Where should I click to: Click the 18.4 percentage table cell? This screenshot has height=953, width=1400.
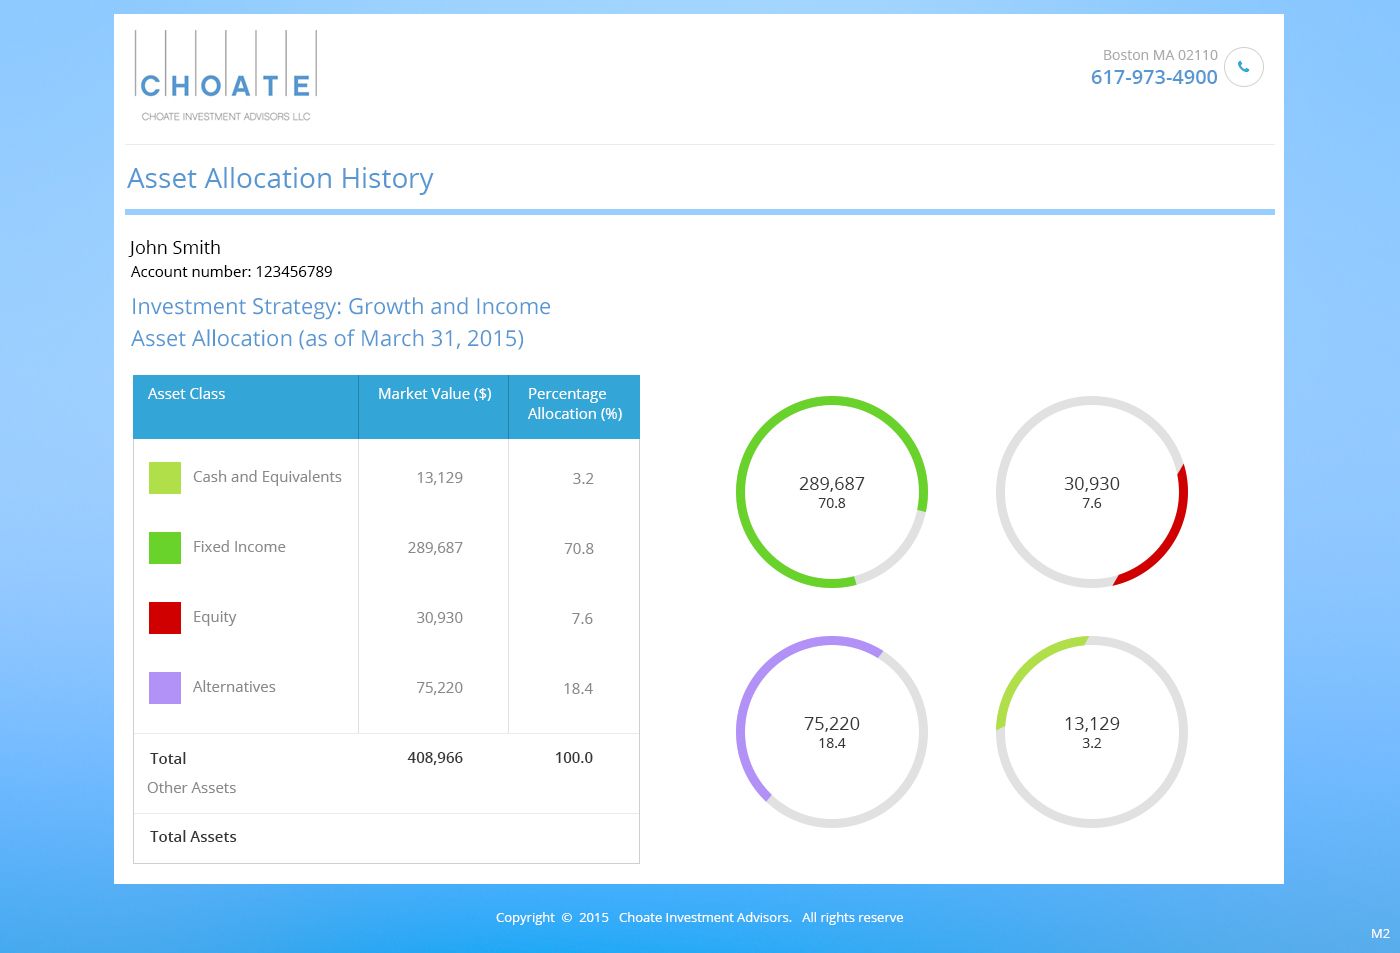click(x=578, y=689)
